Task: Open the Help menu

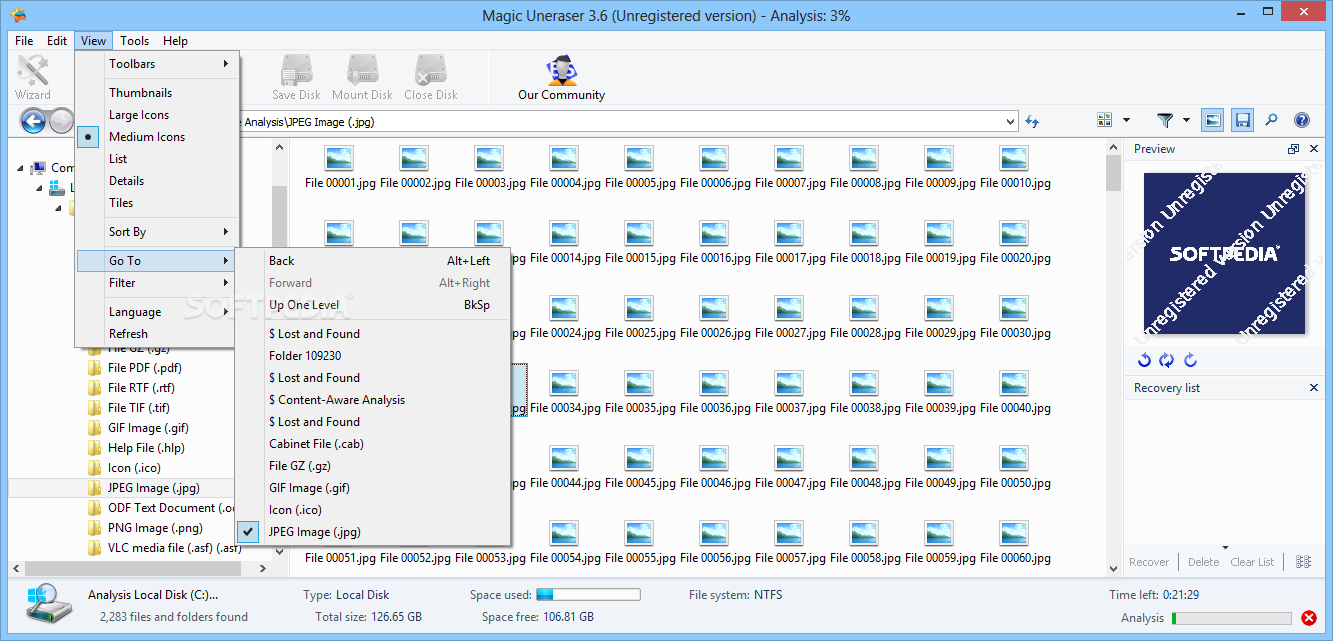Action: tap(175, 41)
